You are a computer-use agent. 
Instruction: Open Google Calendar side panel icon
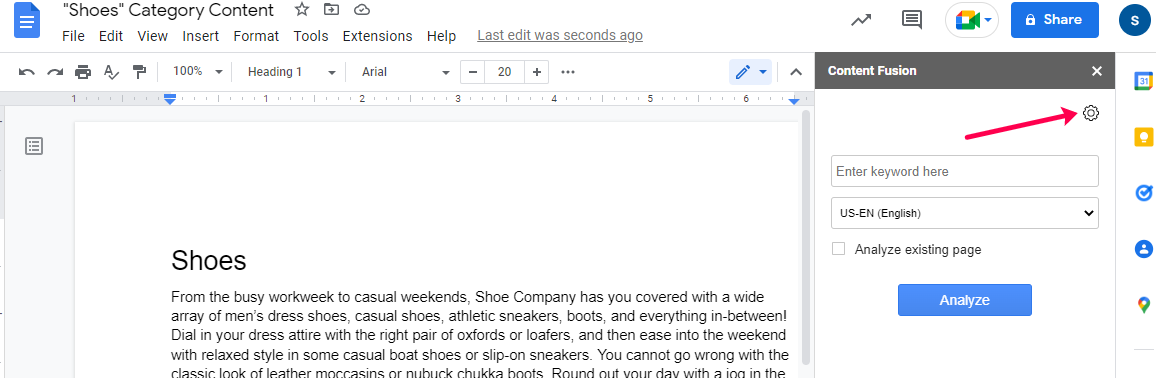pyautogui.click(x=1143, y=81)
